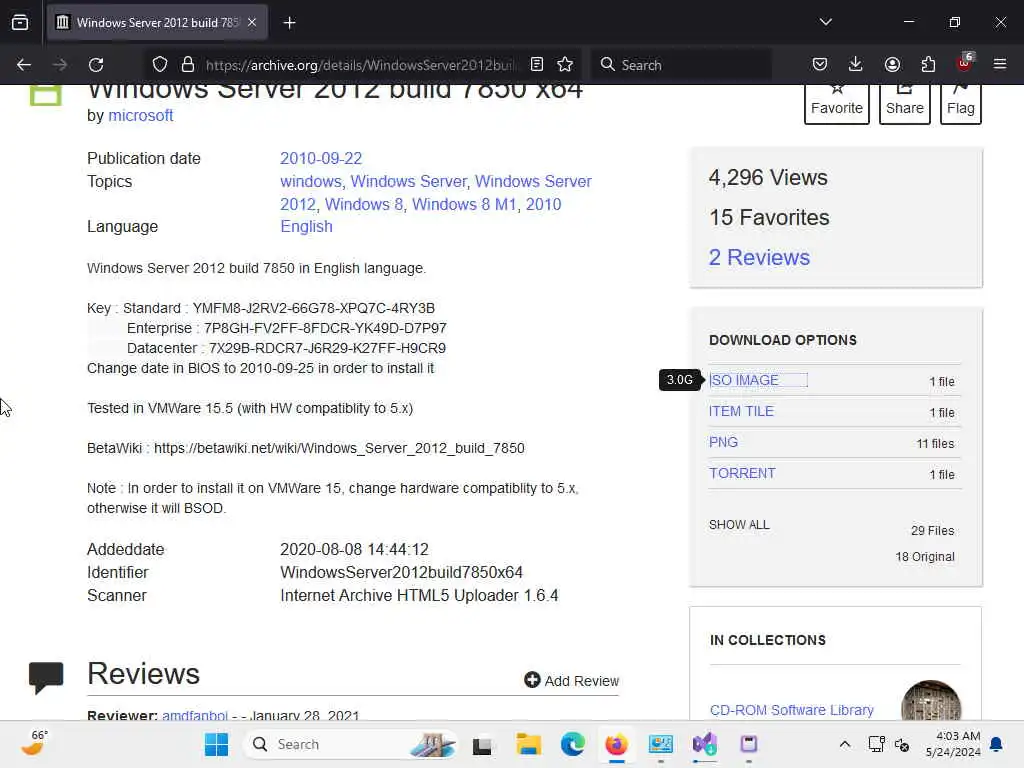
Task: Open the muted volume tray icon
Action: click(902, 745)
